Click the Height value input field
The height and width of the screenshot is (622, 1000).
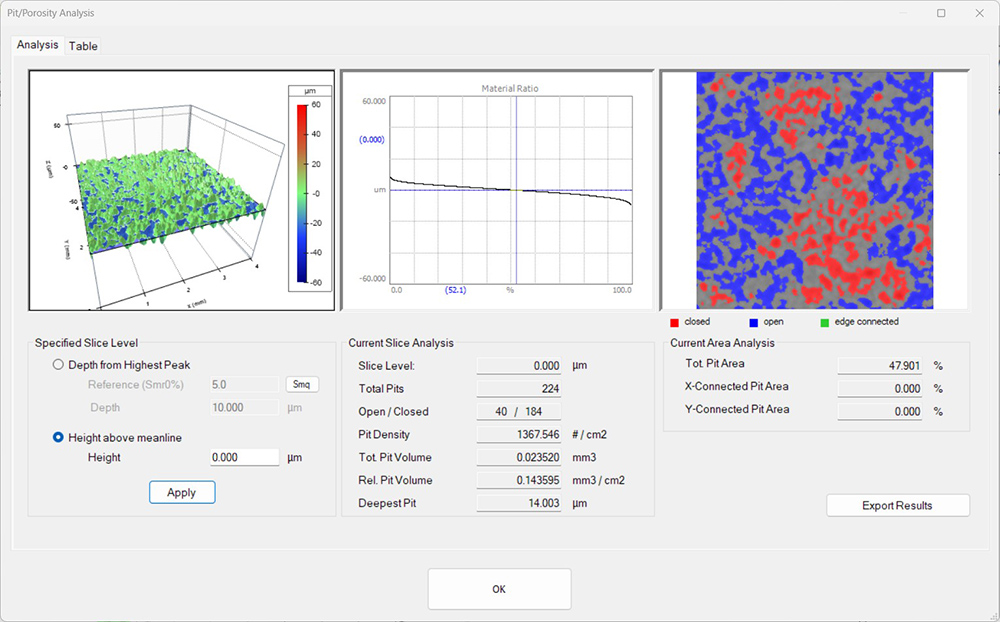(x=244, y=457)
